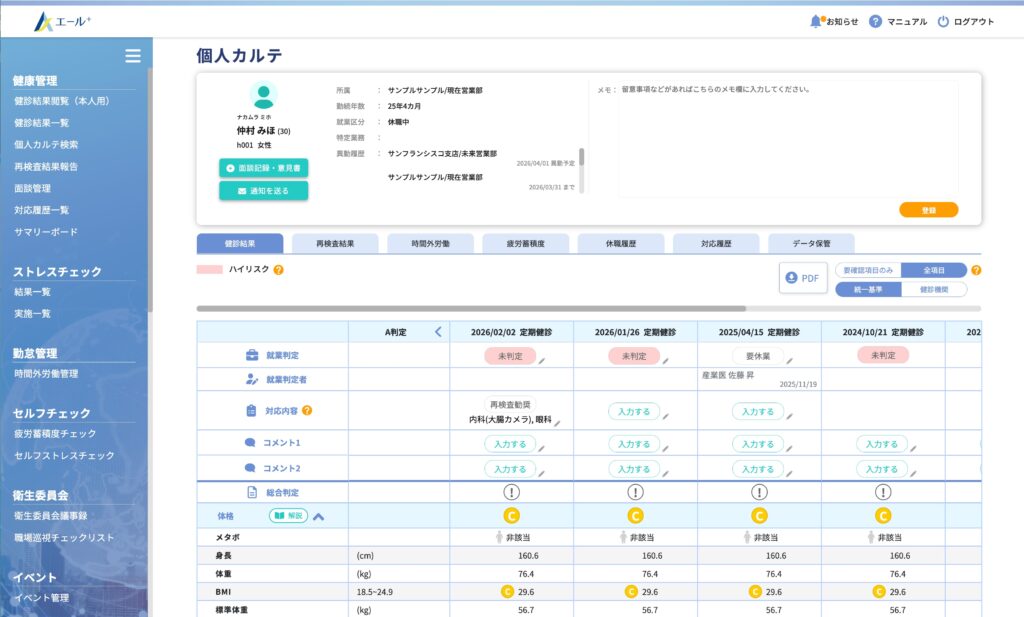Switch to the 再検査結果 tab
This screenshot has width=1024, height=617.
pos(334,243)
